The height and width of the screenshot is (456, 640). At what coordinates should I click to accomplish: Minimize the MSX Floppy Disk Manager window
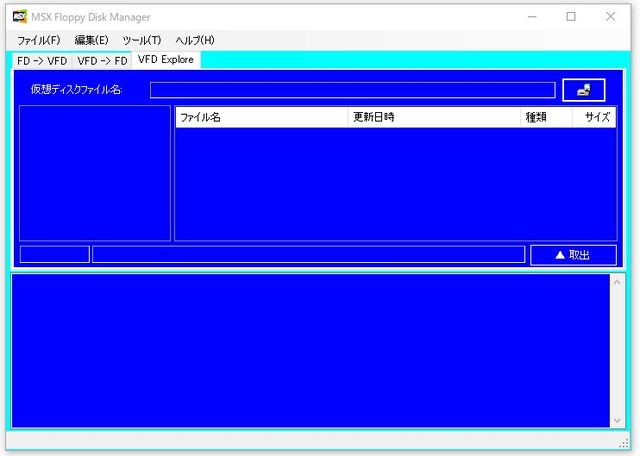click(532, 17)
